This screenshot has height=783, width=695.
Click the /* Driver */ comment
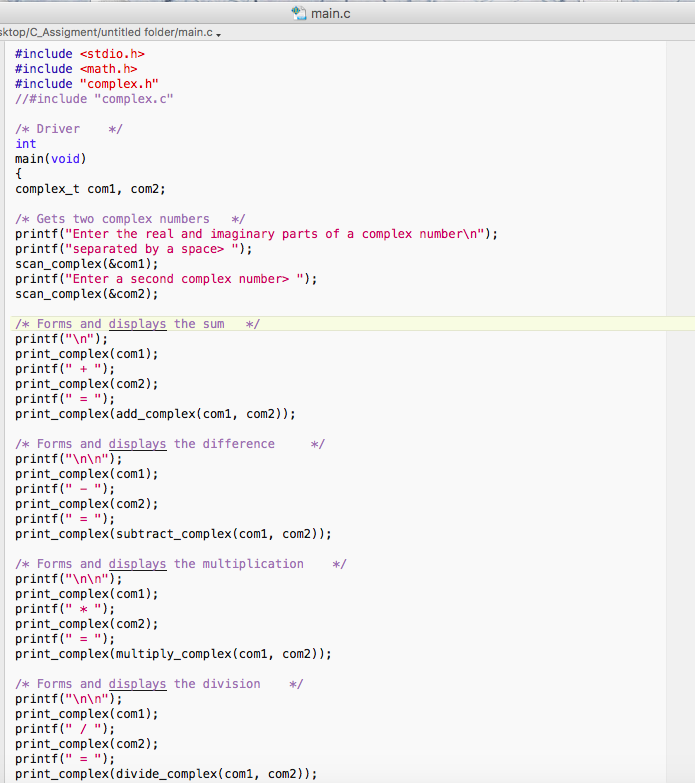[x=69, y=128]
